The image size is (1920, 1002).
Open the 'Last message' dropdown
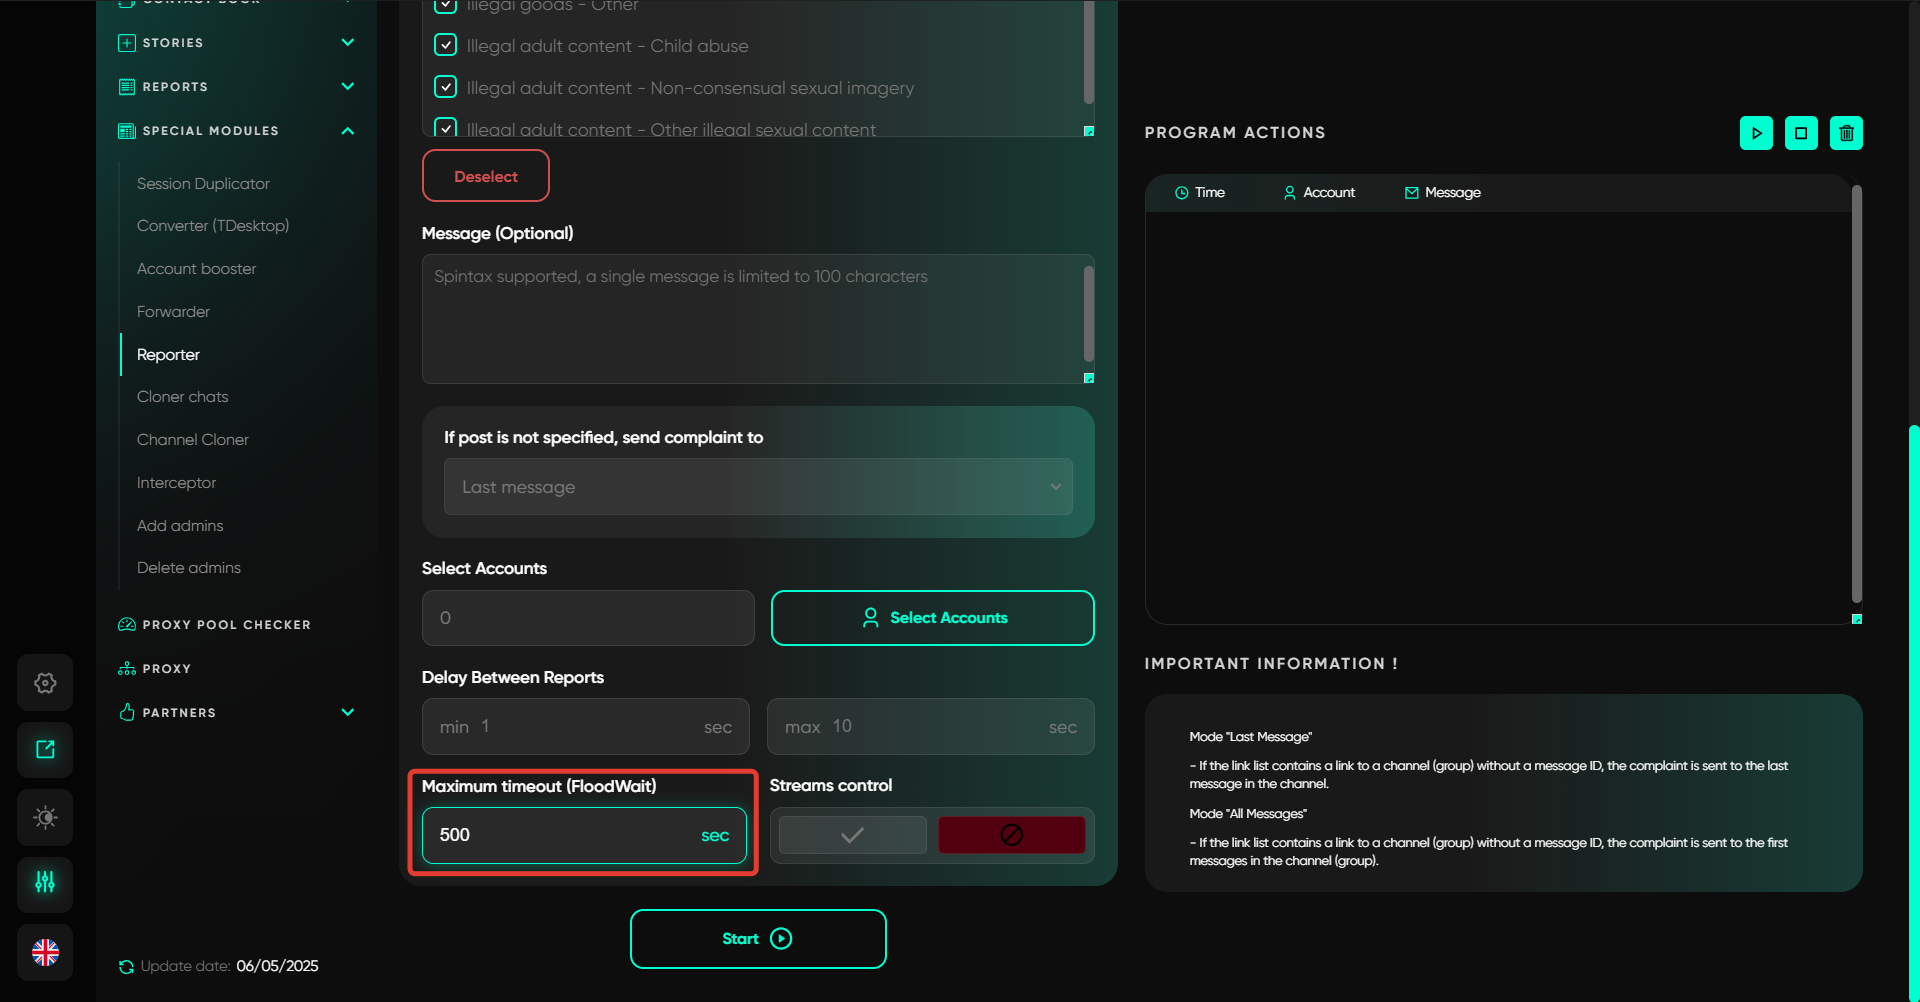[758, 487]
